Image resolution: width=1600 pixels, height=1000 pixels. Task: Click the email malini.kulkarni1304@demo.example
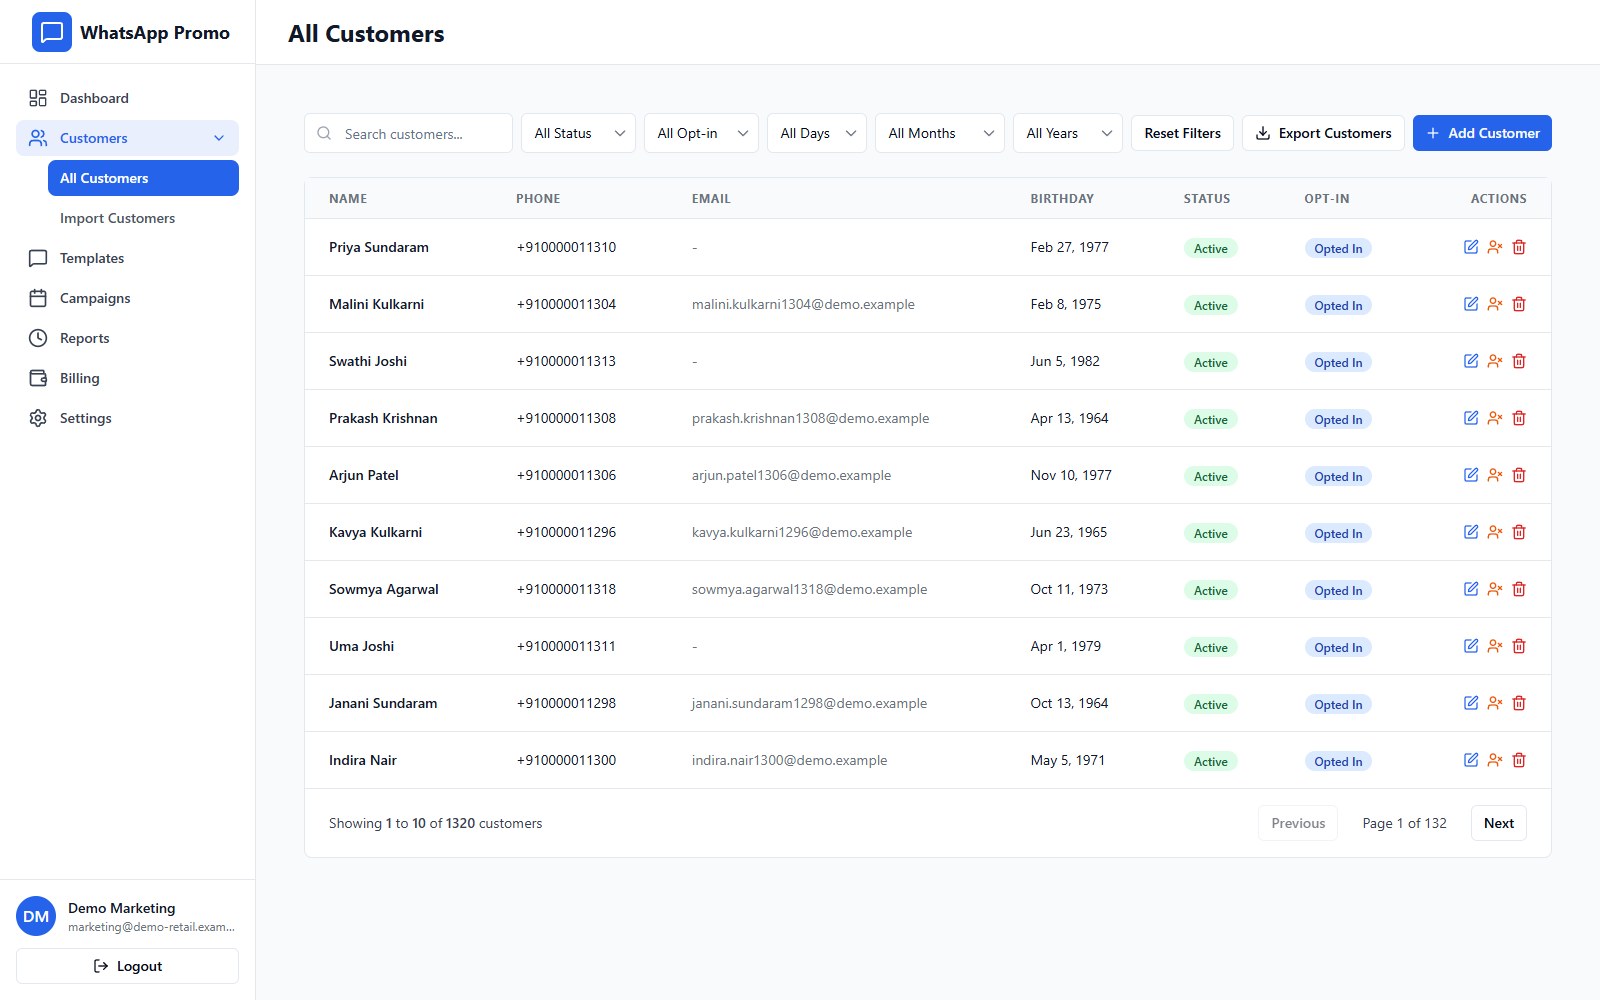pyautogui.click(x=803, y=304)
